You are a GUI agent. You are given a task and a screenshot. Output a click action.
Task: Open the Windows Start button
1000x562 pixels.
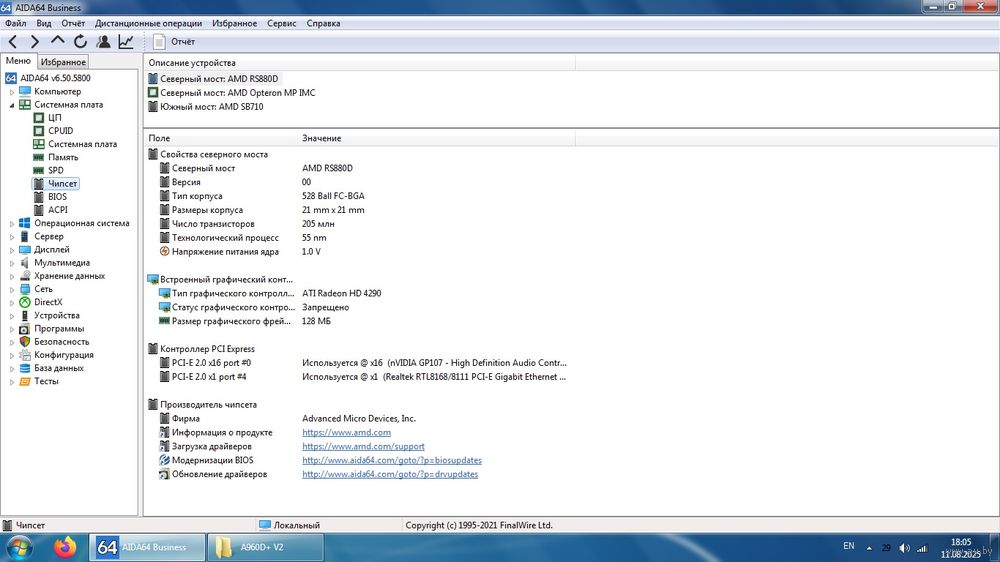click(19, 547)
